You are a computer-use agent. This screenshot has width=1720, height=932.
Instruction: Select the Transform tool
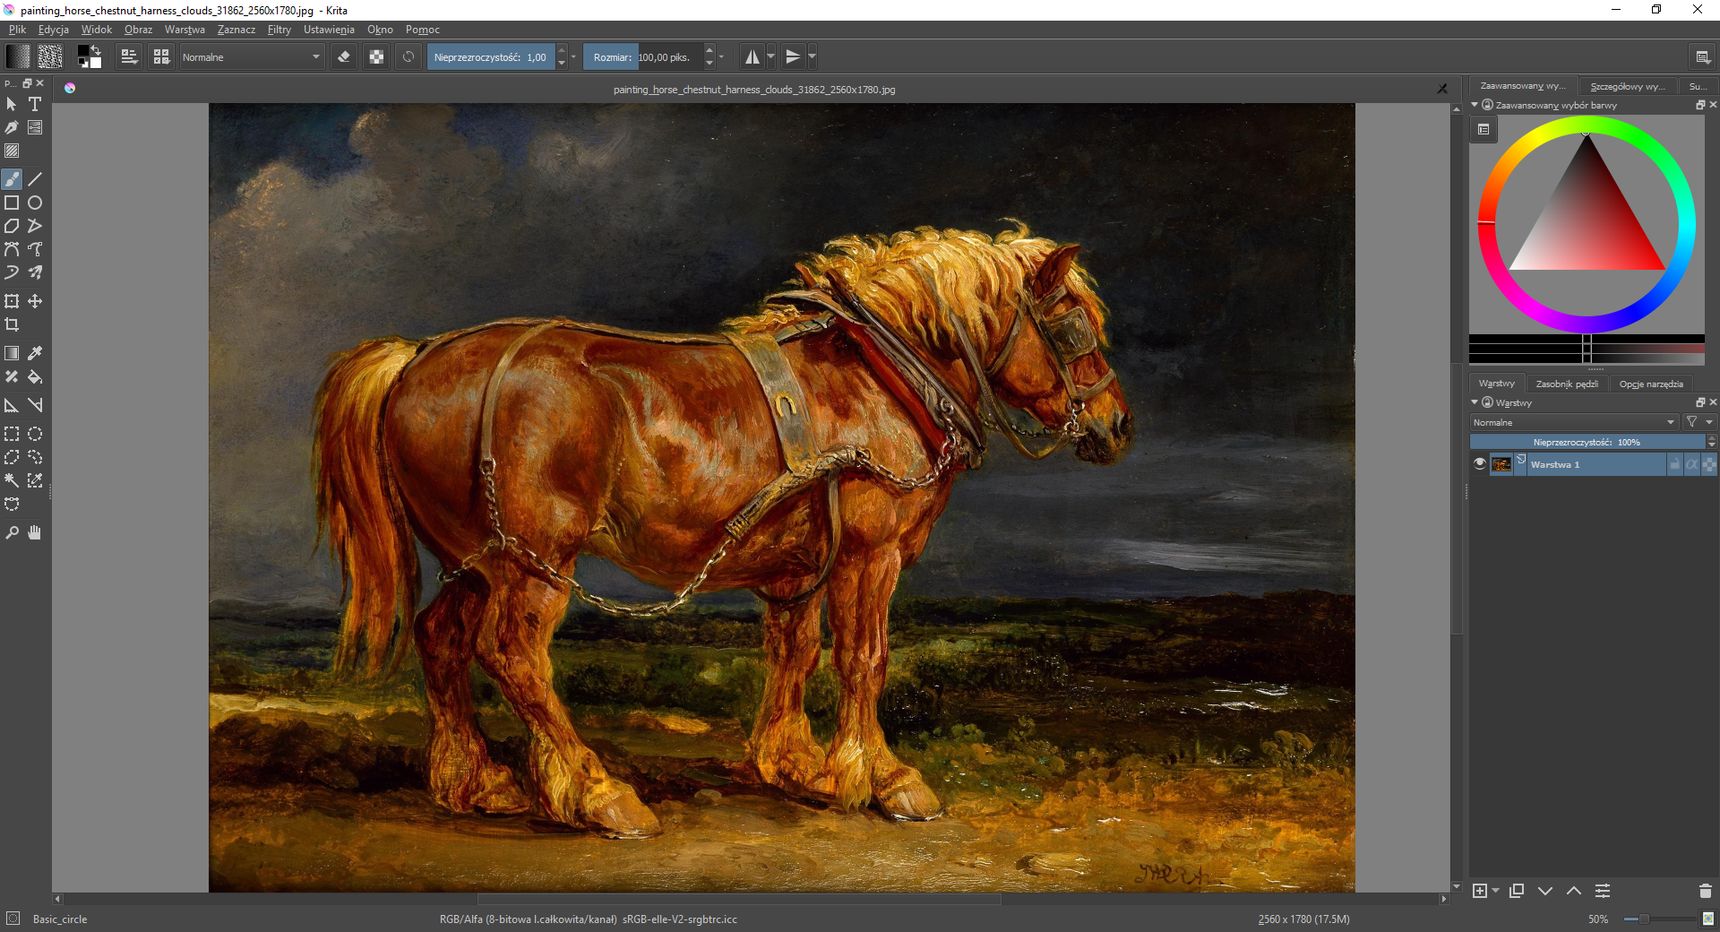[x=12, y=301]
